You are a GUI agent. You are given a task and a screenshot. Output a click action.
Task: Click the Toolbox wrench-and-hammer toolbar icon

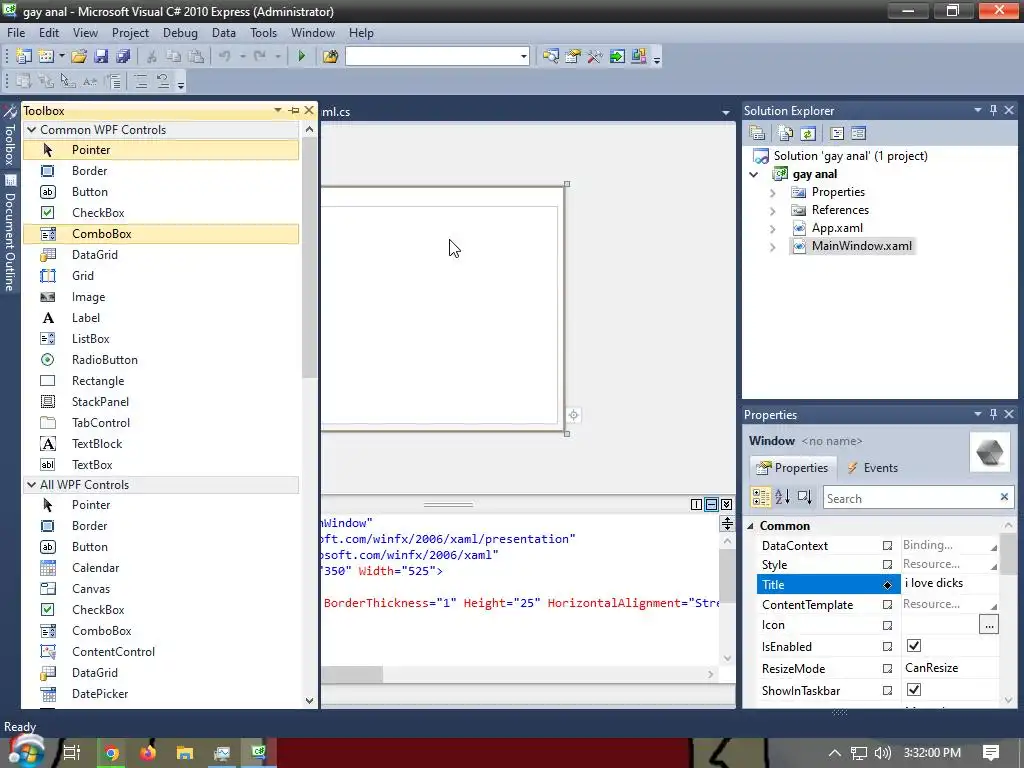pyautogui.click(x=594, y=56)
